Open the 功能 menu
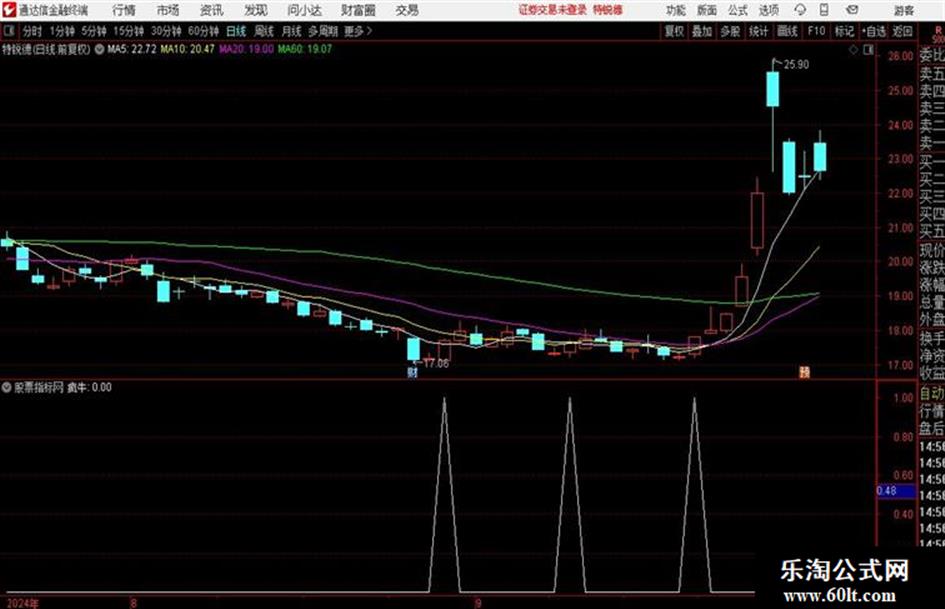The image size is (945, 609). point(676,10)
